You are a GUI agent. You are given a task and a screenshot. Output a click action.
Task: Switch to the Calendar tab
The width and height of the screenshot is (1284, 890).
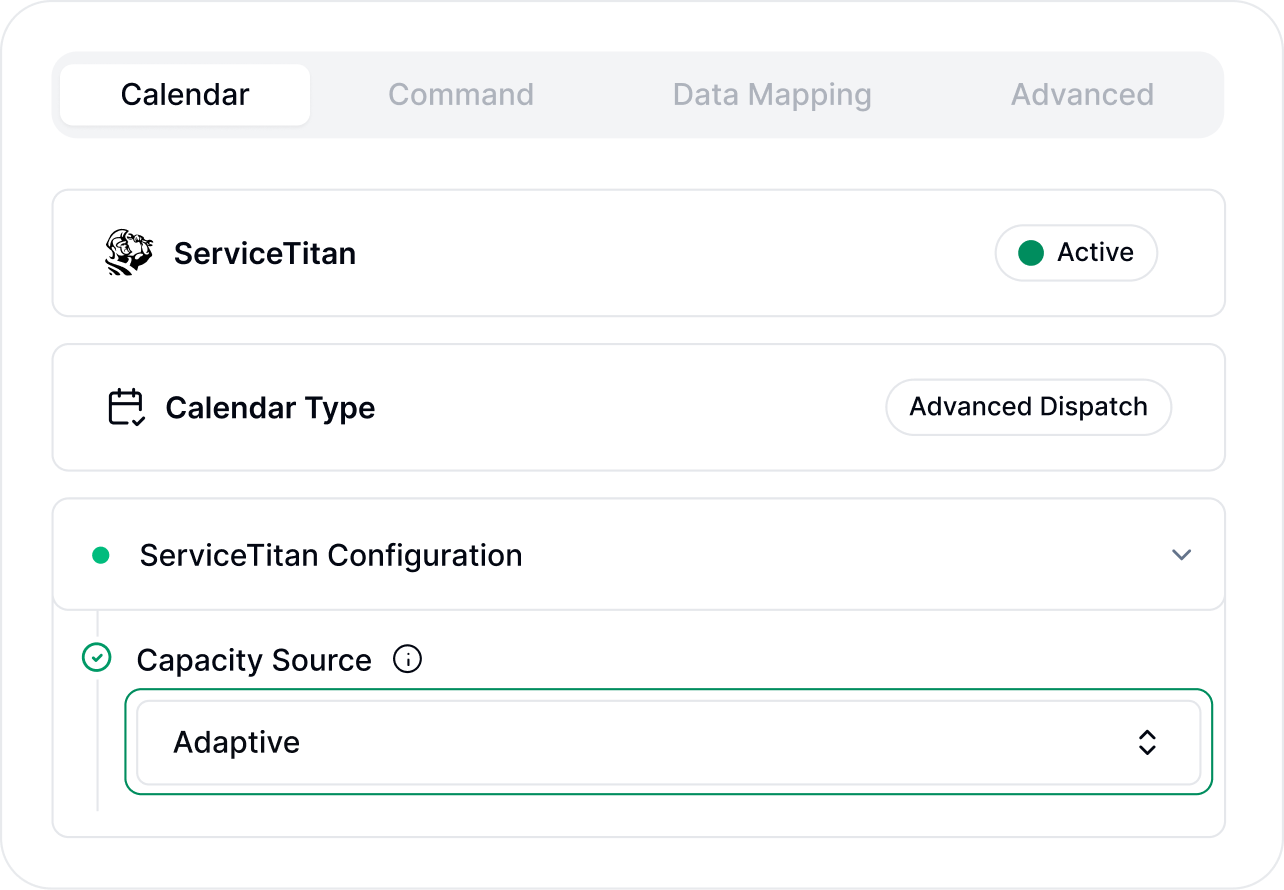[185, 95]
